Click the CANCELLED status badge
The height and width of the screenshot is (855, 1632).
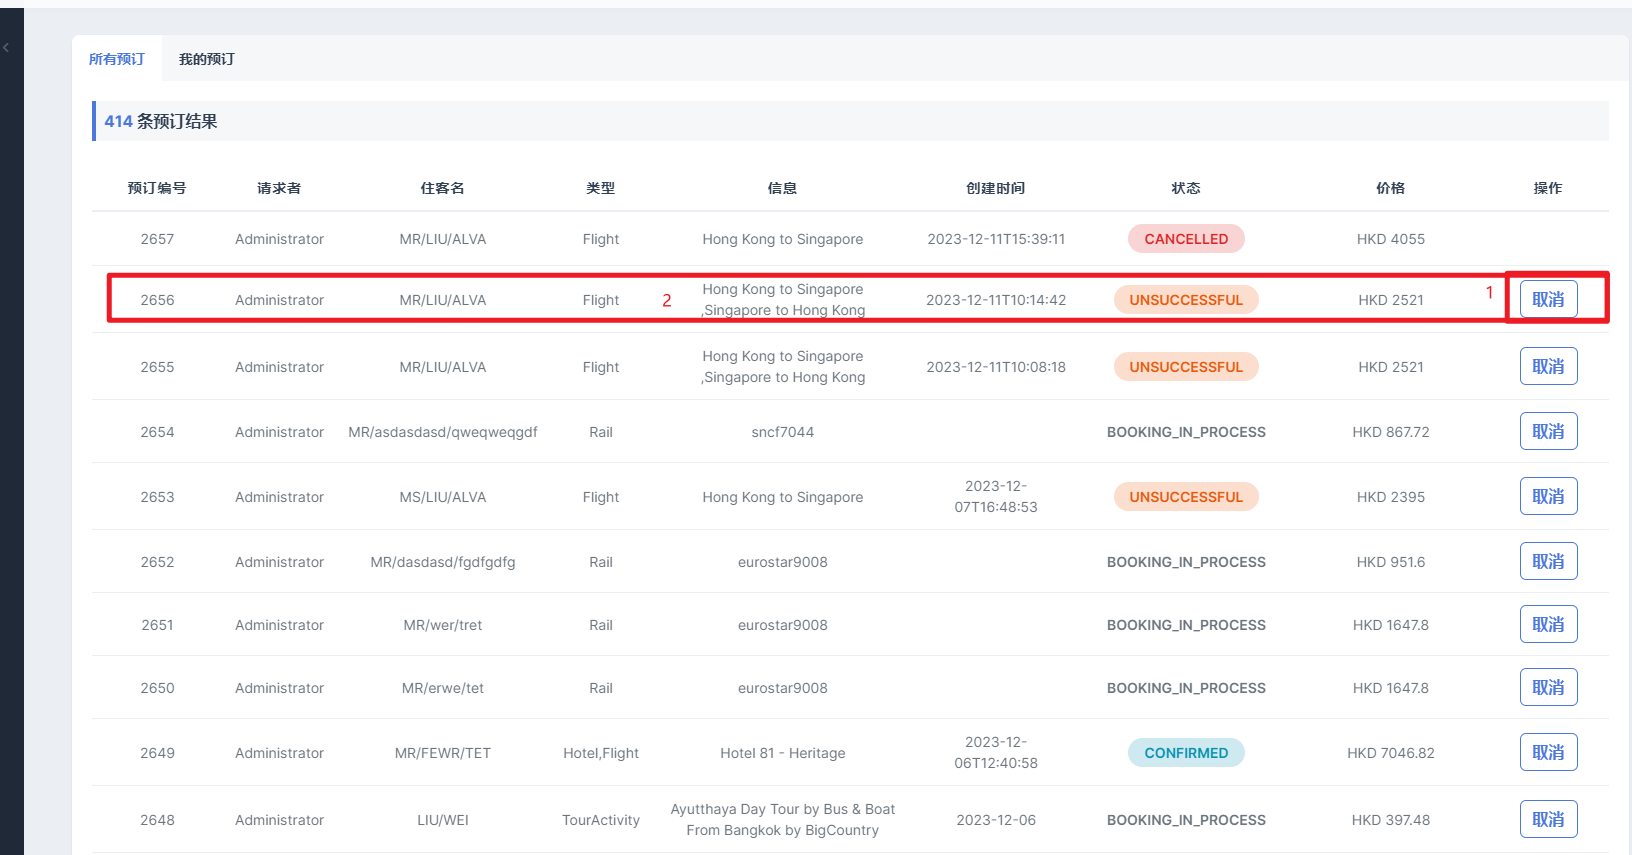pyautogui.click(x=1185, y=239)
